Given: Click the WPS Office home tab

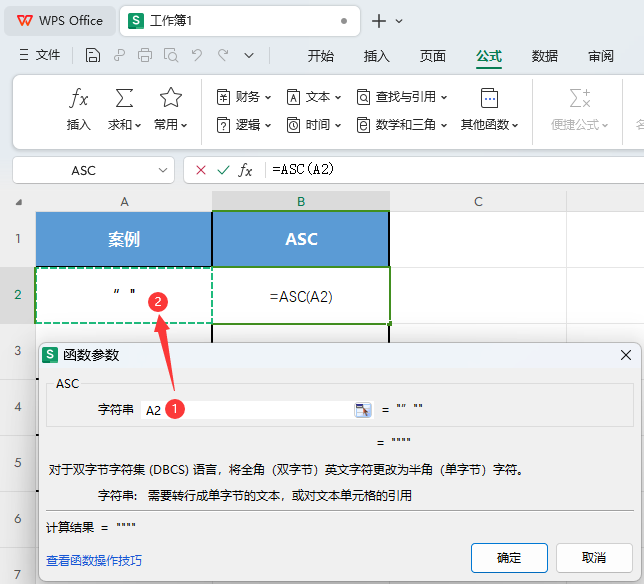Looking at the screenshot, I should pos(60,21).
